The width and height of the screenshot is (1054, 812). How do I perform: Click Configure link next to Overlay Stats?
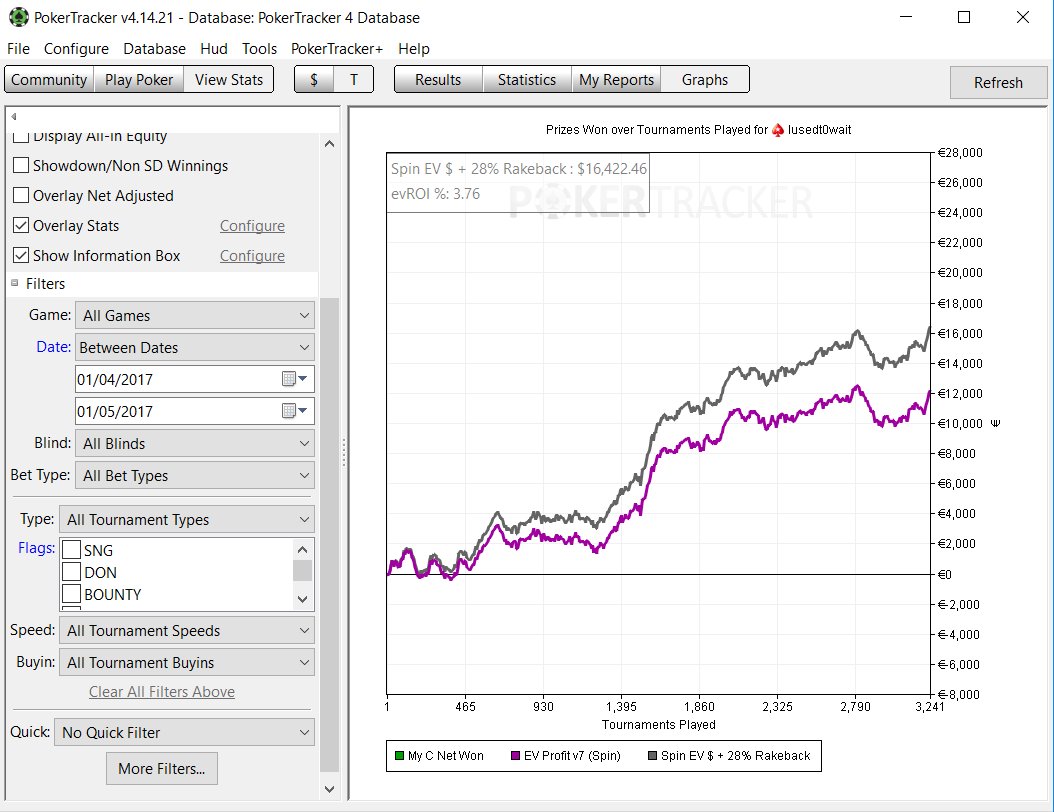tap(252, 226)
